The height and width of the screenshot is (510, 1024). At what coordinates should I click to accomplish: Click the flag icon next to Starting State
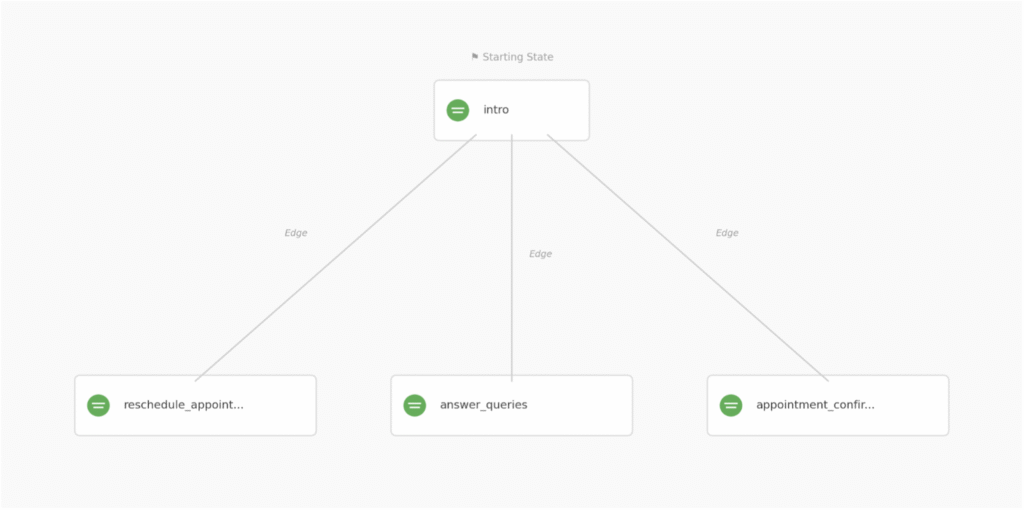475,57
